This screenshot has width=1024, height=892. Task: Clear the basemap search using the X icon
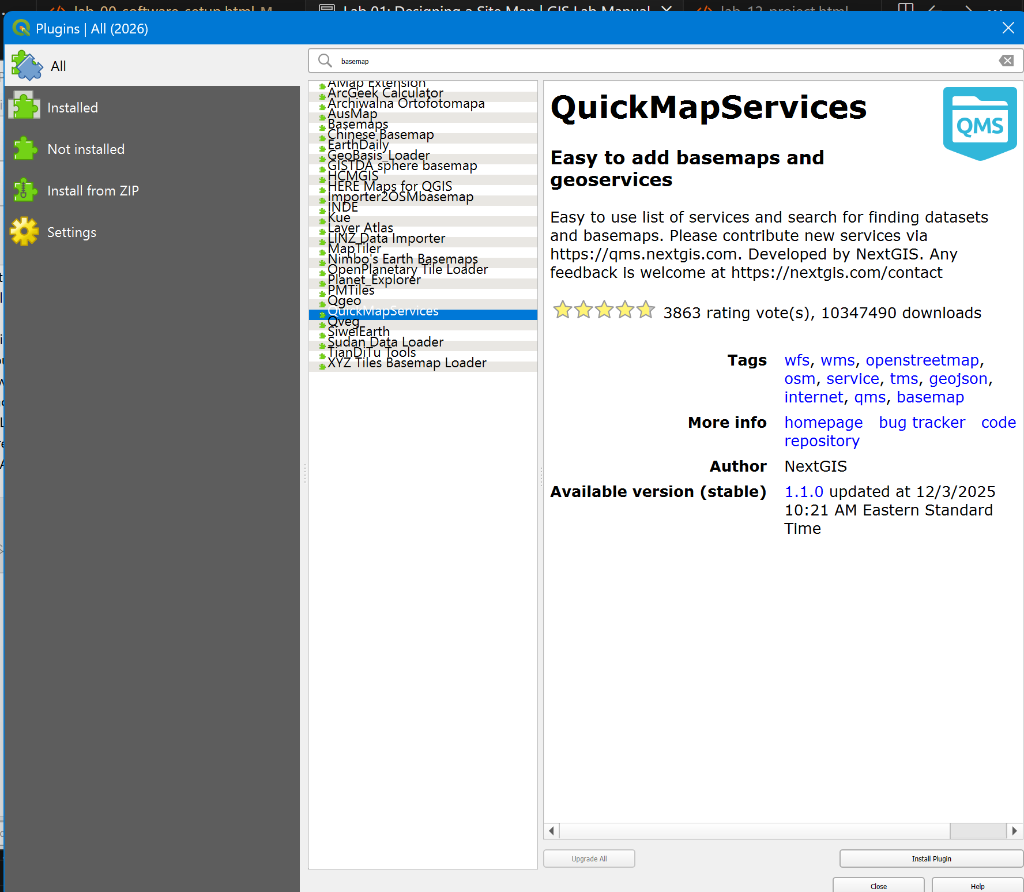tap(1005, 61)
